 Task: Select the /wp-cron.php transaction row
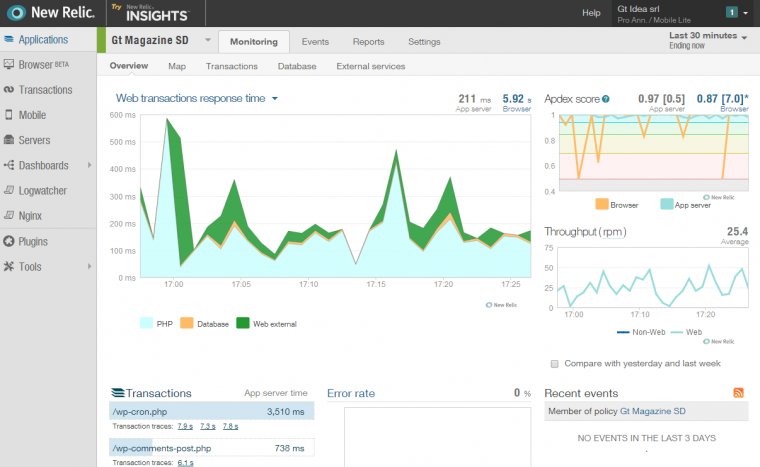coord(212,411)
